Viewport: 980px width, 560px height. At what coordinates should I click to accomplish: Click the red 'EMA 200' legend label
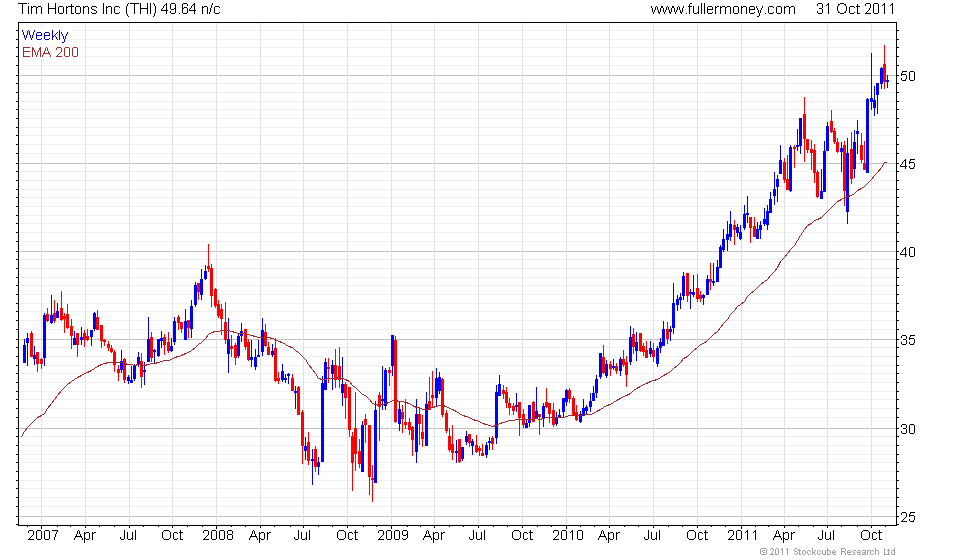tap(51, 52)
